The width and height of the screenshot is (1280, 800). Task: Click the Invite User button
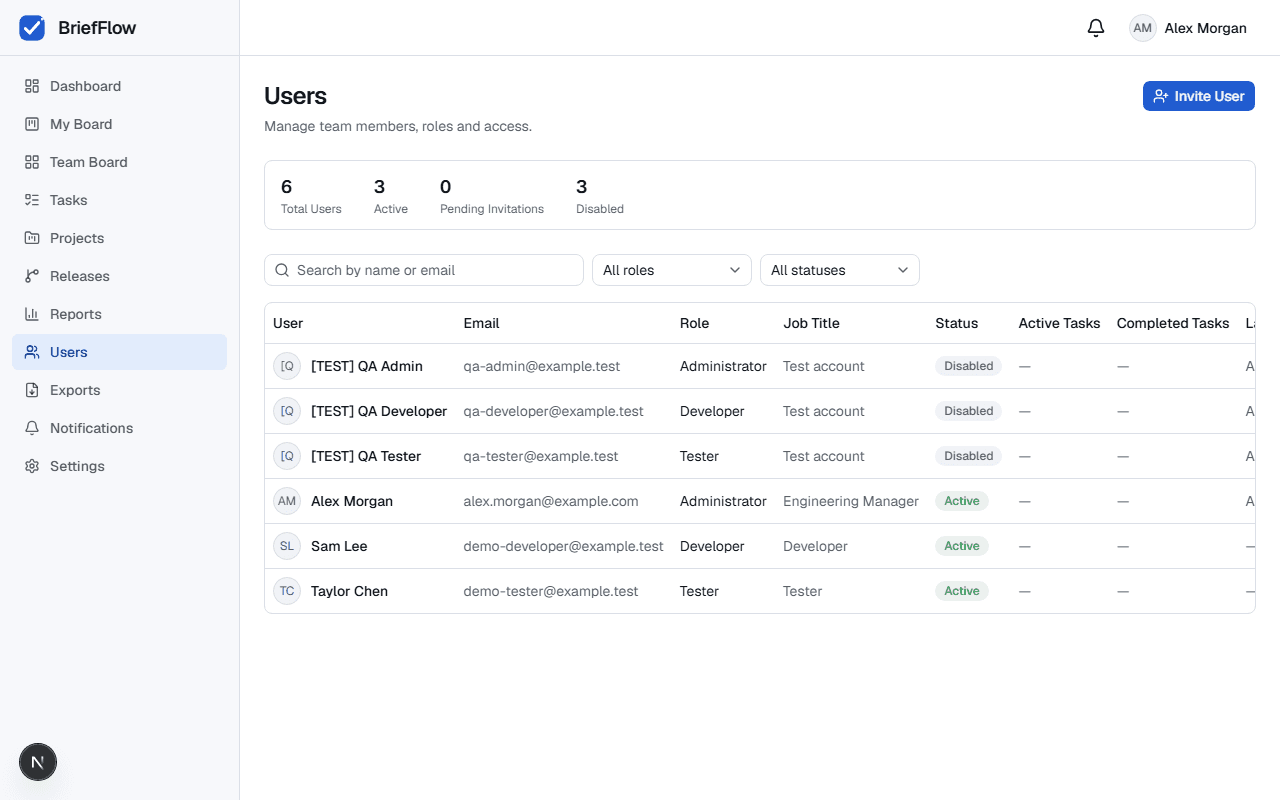[1199, 96]
